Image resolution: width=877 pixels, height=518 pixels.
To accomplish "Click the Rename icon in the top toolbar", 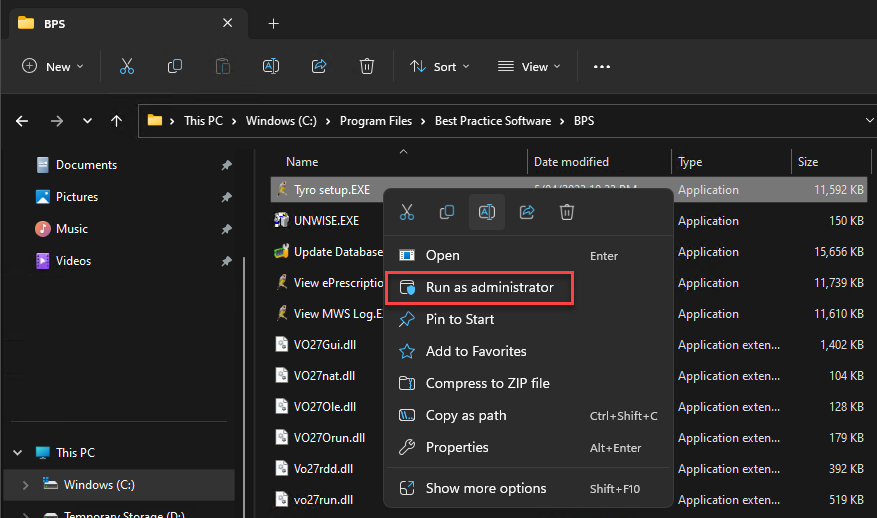I will pyautogui.click(x=271, y=67).
